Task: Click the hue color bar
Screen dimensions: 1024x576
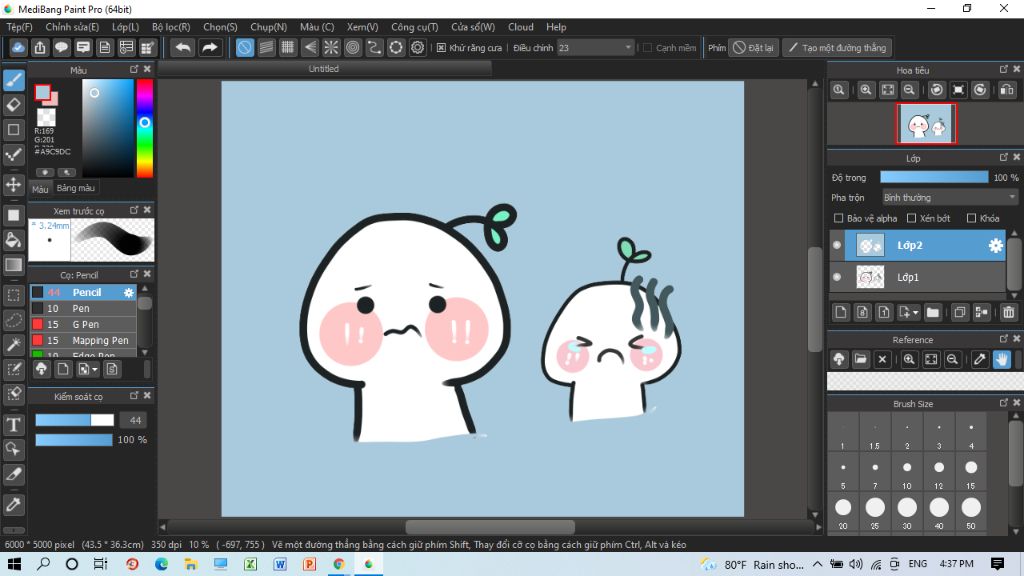Action: pyautogui.click(x=144, y=128)
